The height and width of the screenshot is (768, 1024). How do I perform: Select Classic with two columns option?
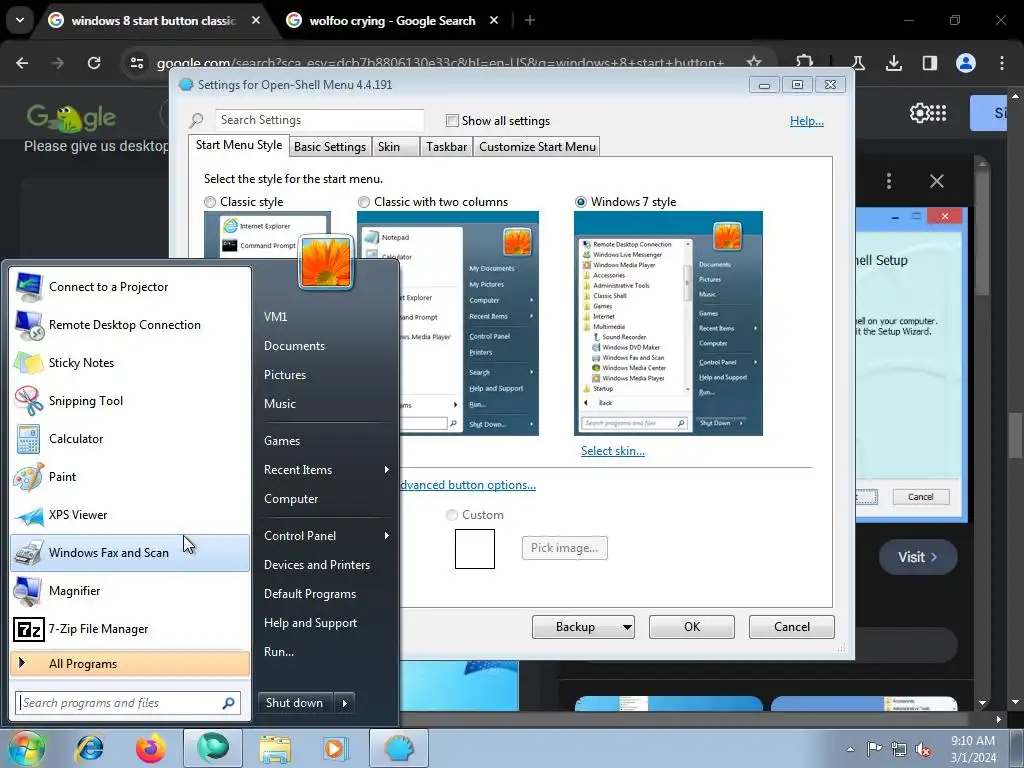click(364, 202)
